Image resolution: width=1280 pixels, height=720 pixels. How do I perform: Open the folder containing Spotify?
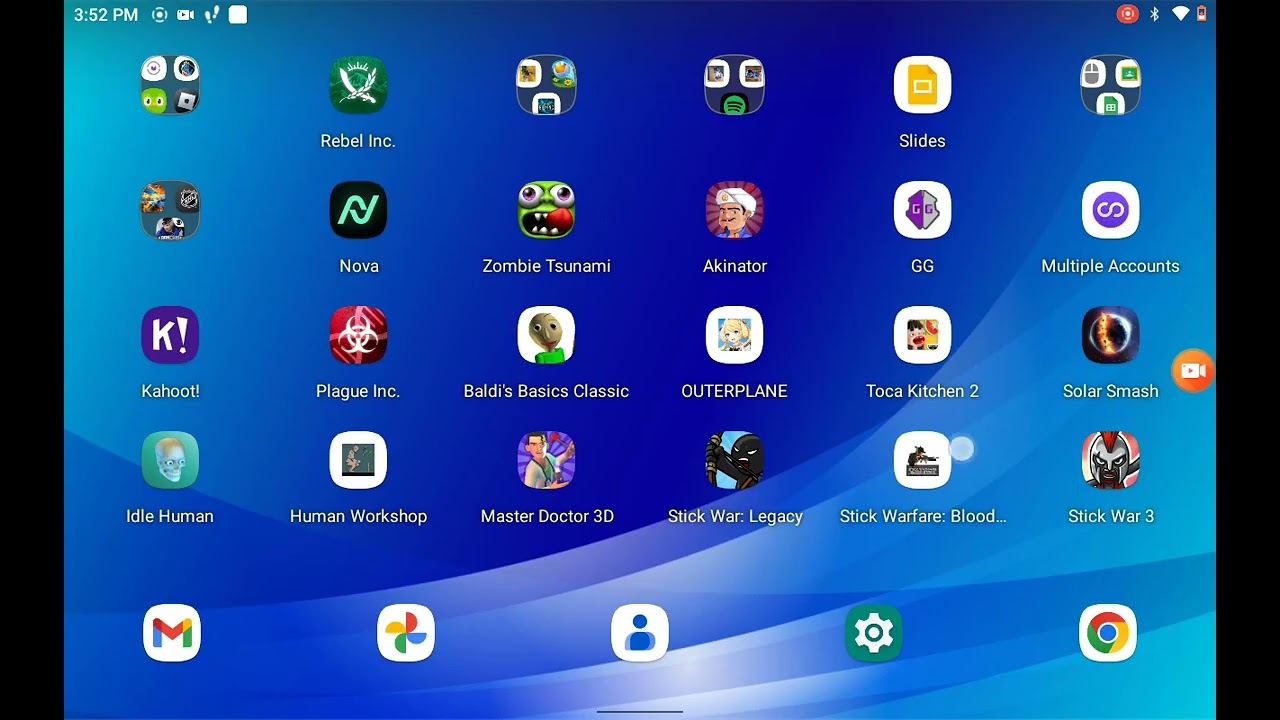point(734,85)
